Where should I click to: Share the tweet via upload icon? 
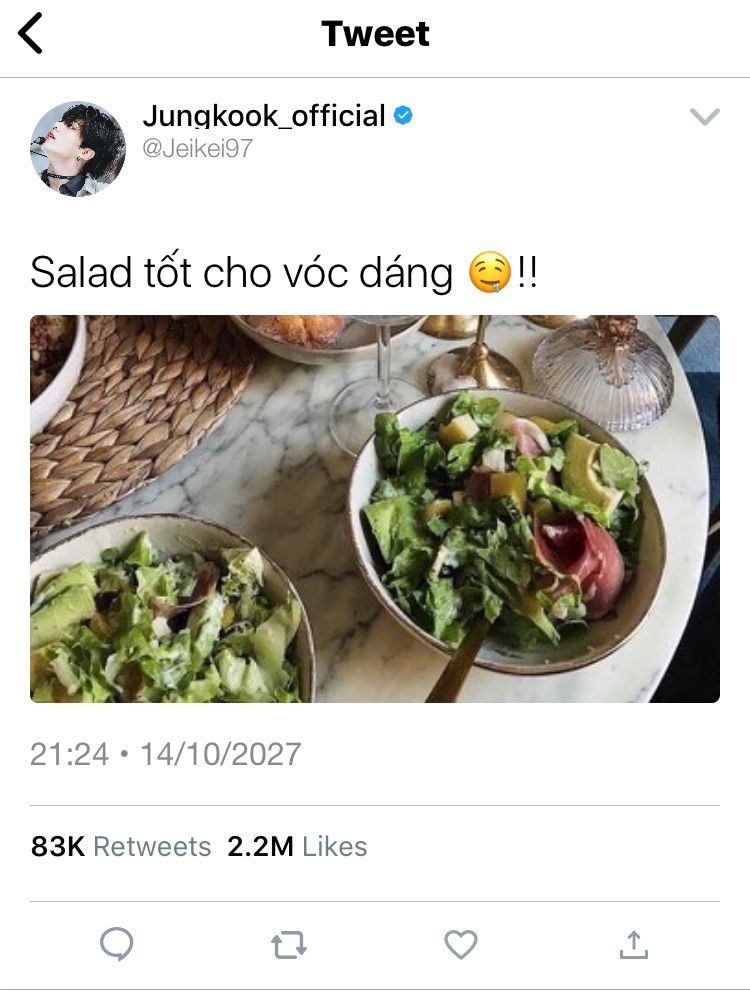[634, 945]
